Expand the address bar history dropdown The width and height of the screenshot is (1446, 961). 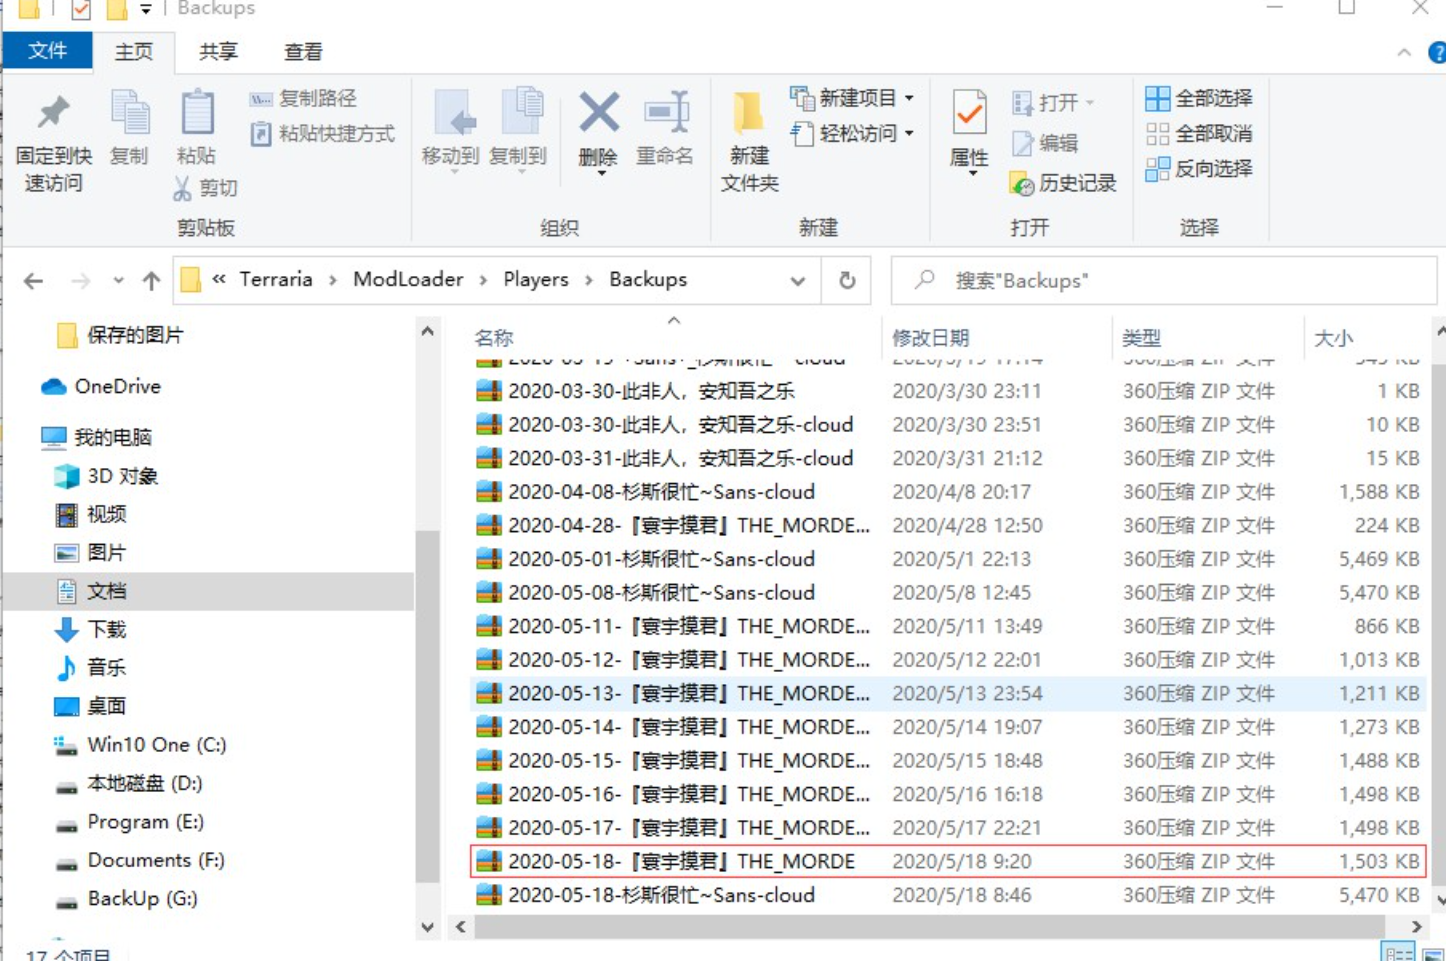tap(797, 281)
